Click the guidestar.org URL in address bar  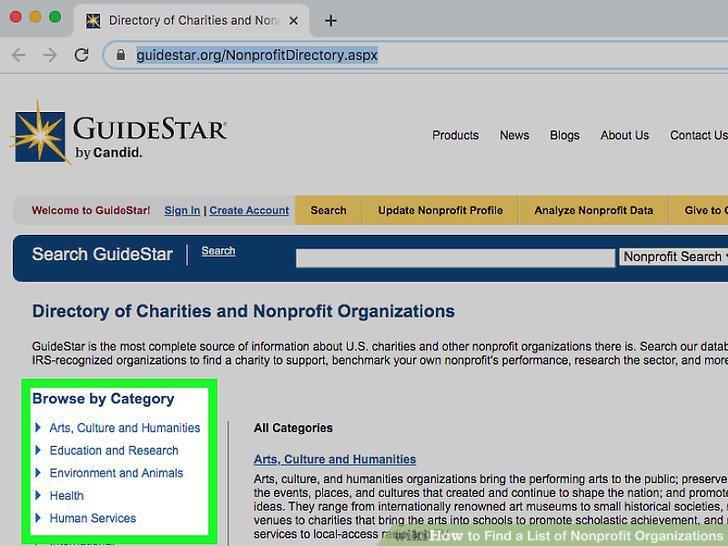coord(257,55)
